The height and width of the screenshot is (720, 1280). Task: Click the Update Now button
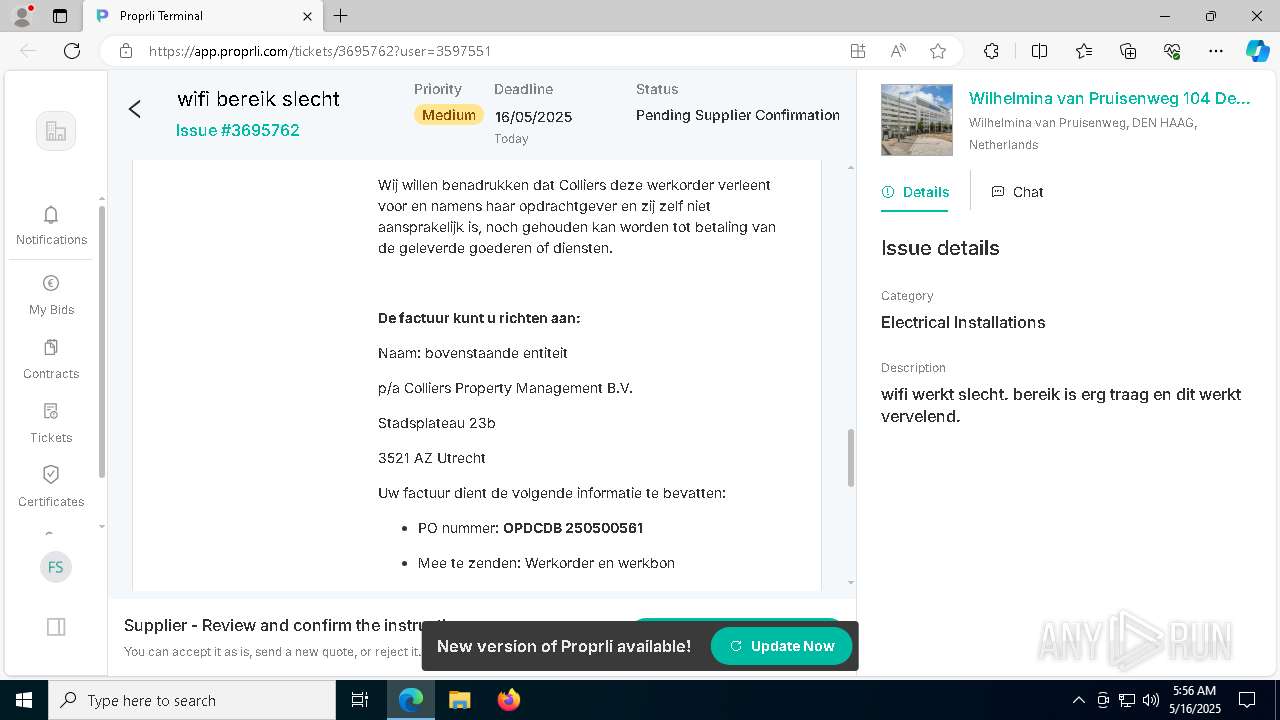(781, 646)
